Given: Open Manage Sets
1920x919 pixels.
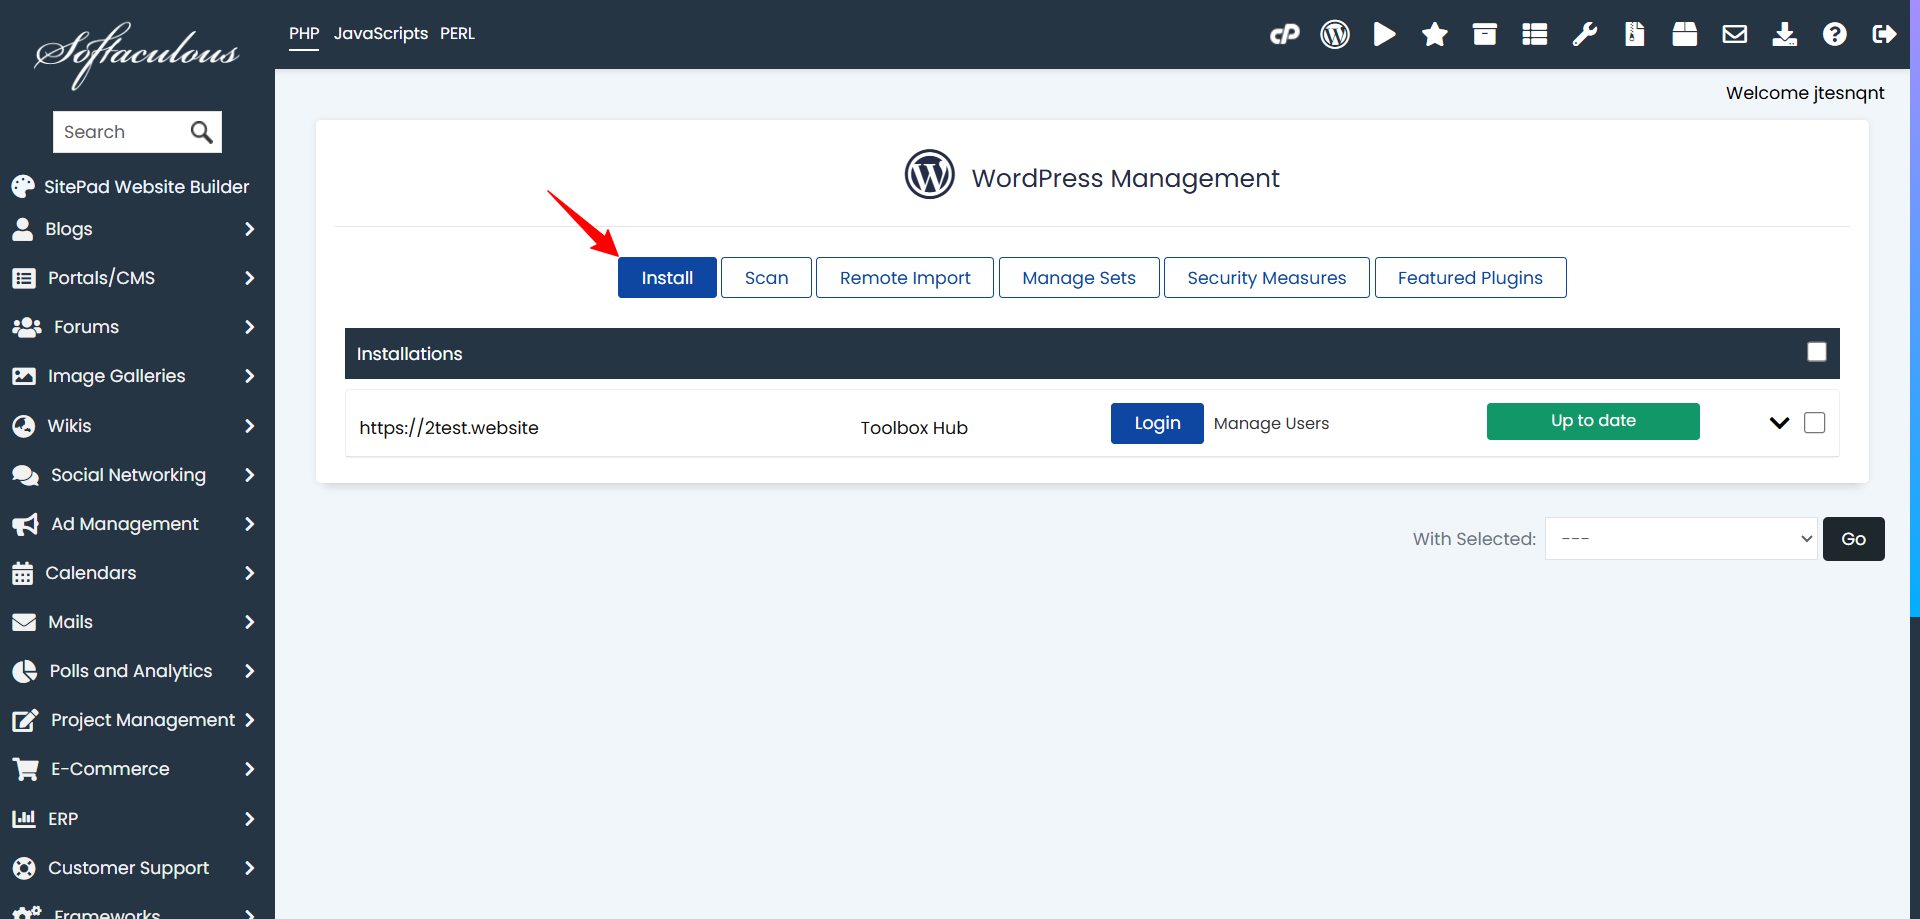Looking at the screenshot, I should click(1079, 278).
